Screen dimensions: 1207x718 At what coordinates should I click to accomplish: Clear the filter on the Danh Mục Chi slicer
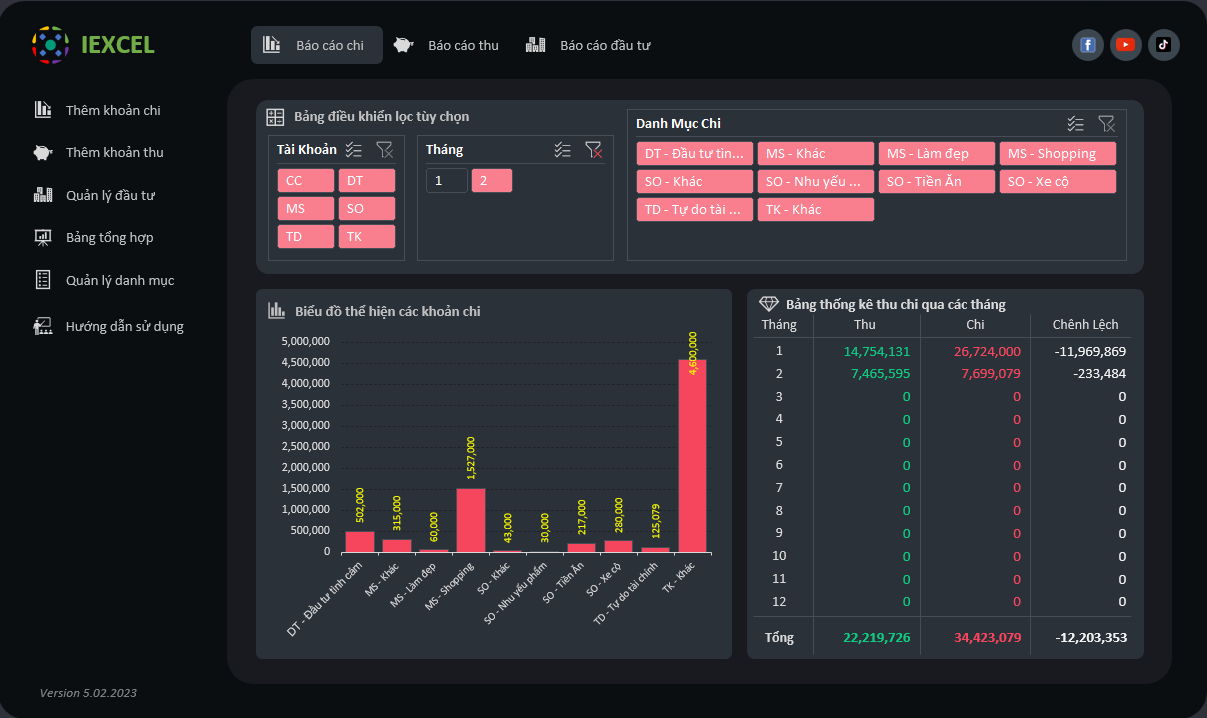pos(1107,124)
